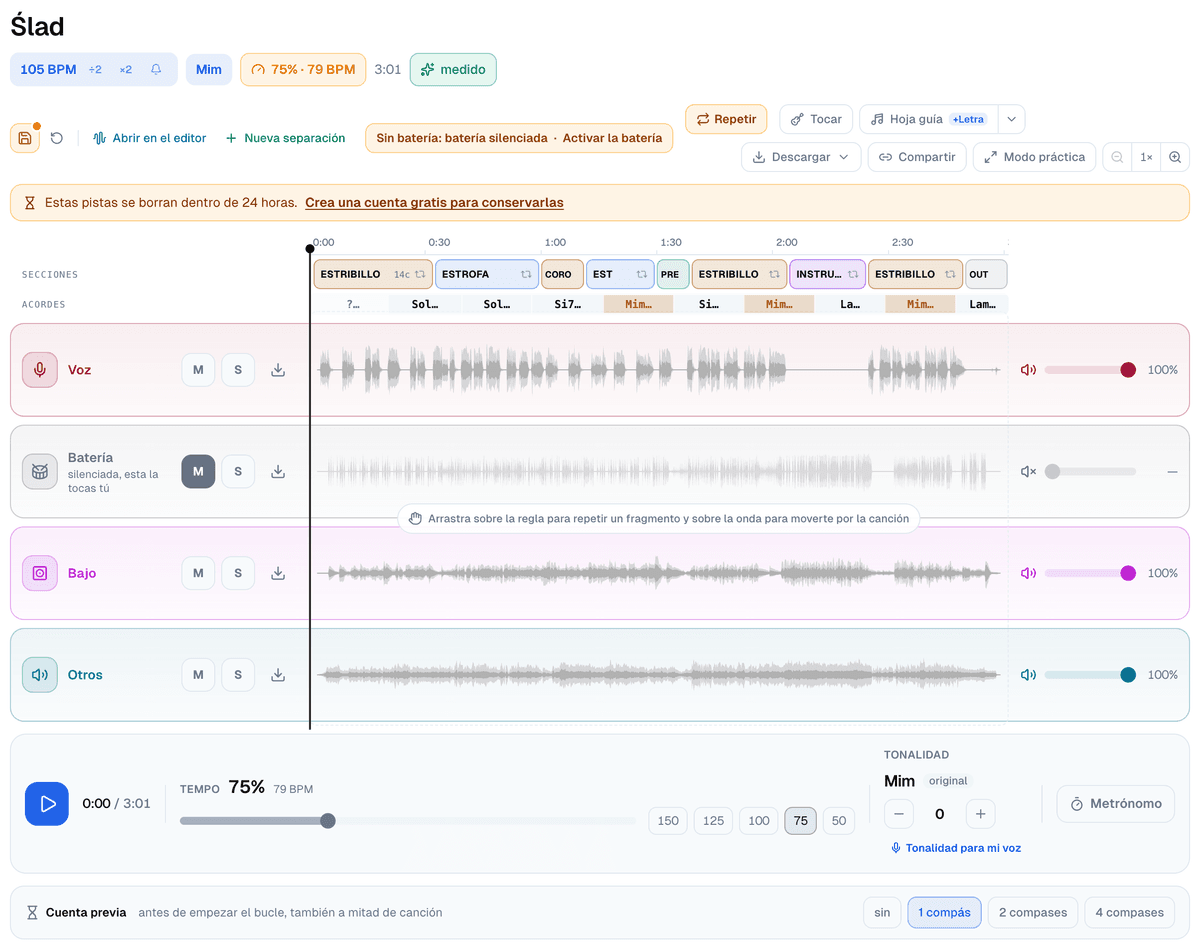Select the first ESTRIBILLO 14c section

(373, 274)
